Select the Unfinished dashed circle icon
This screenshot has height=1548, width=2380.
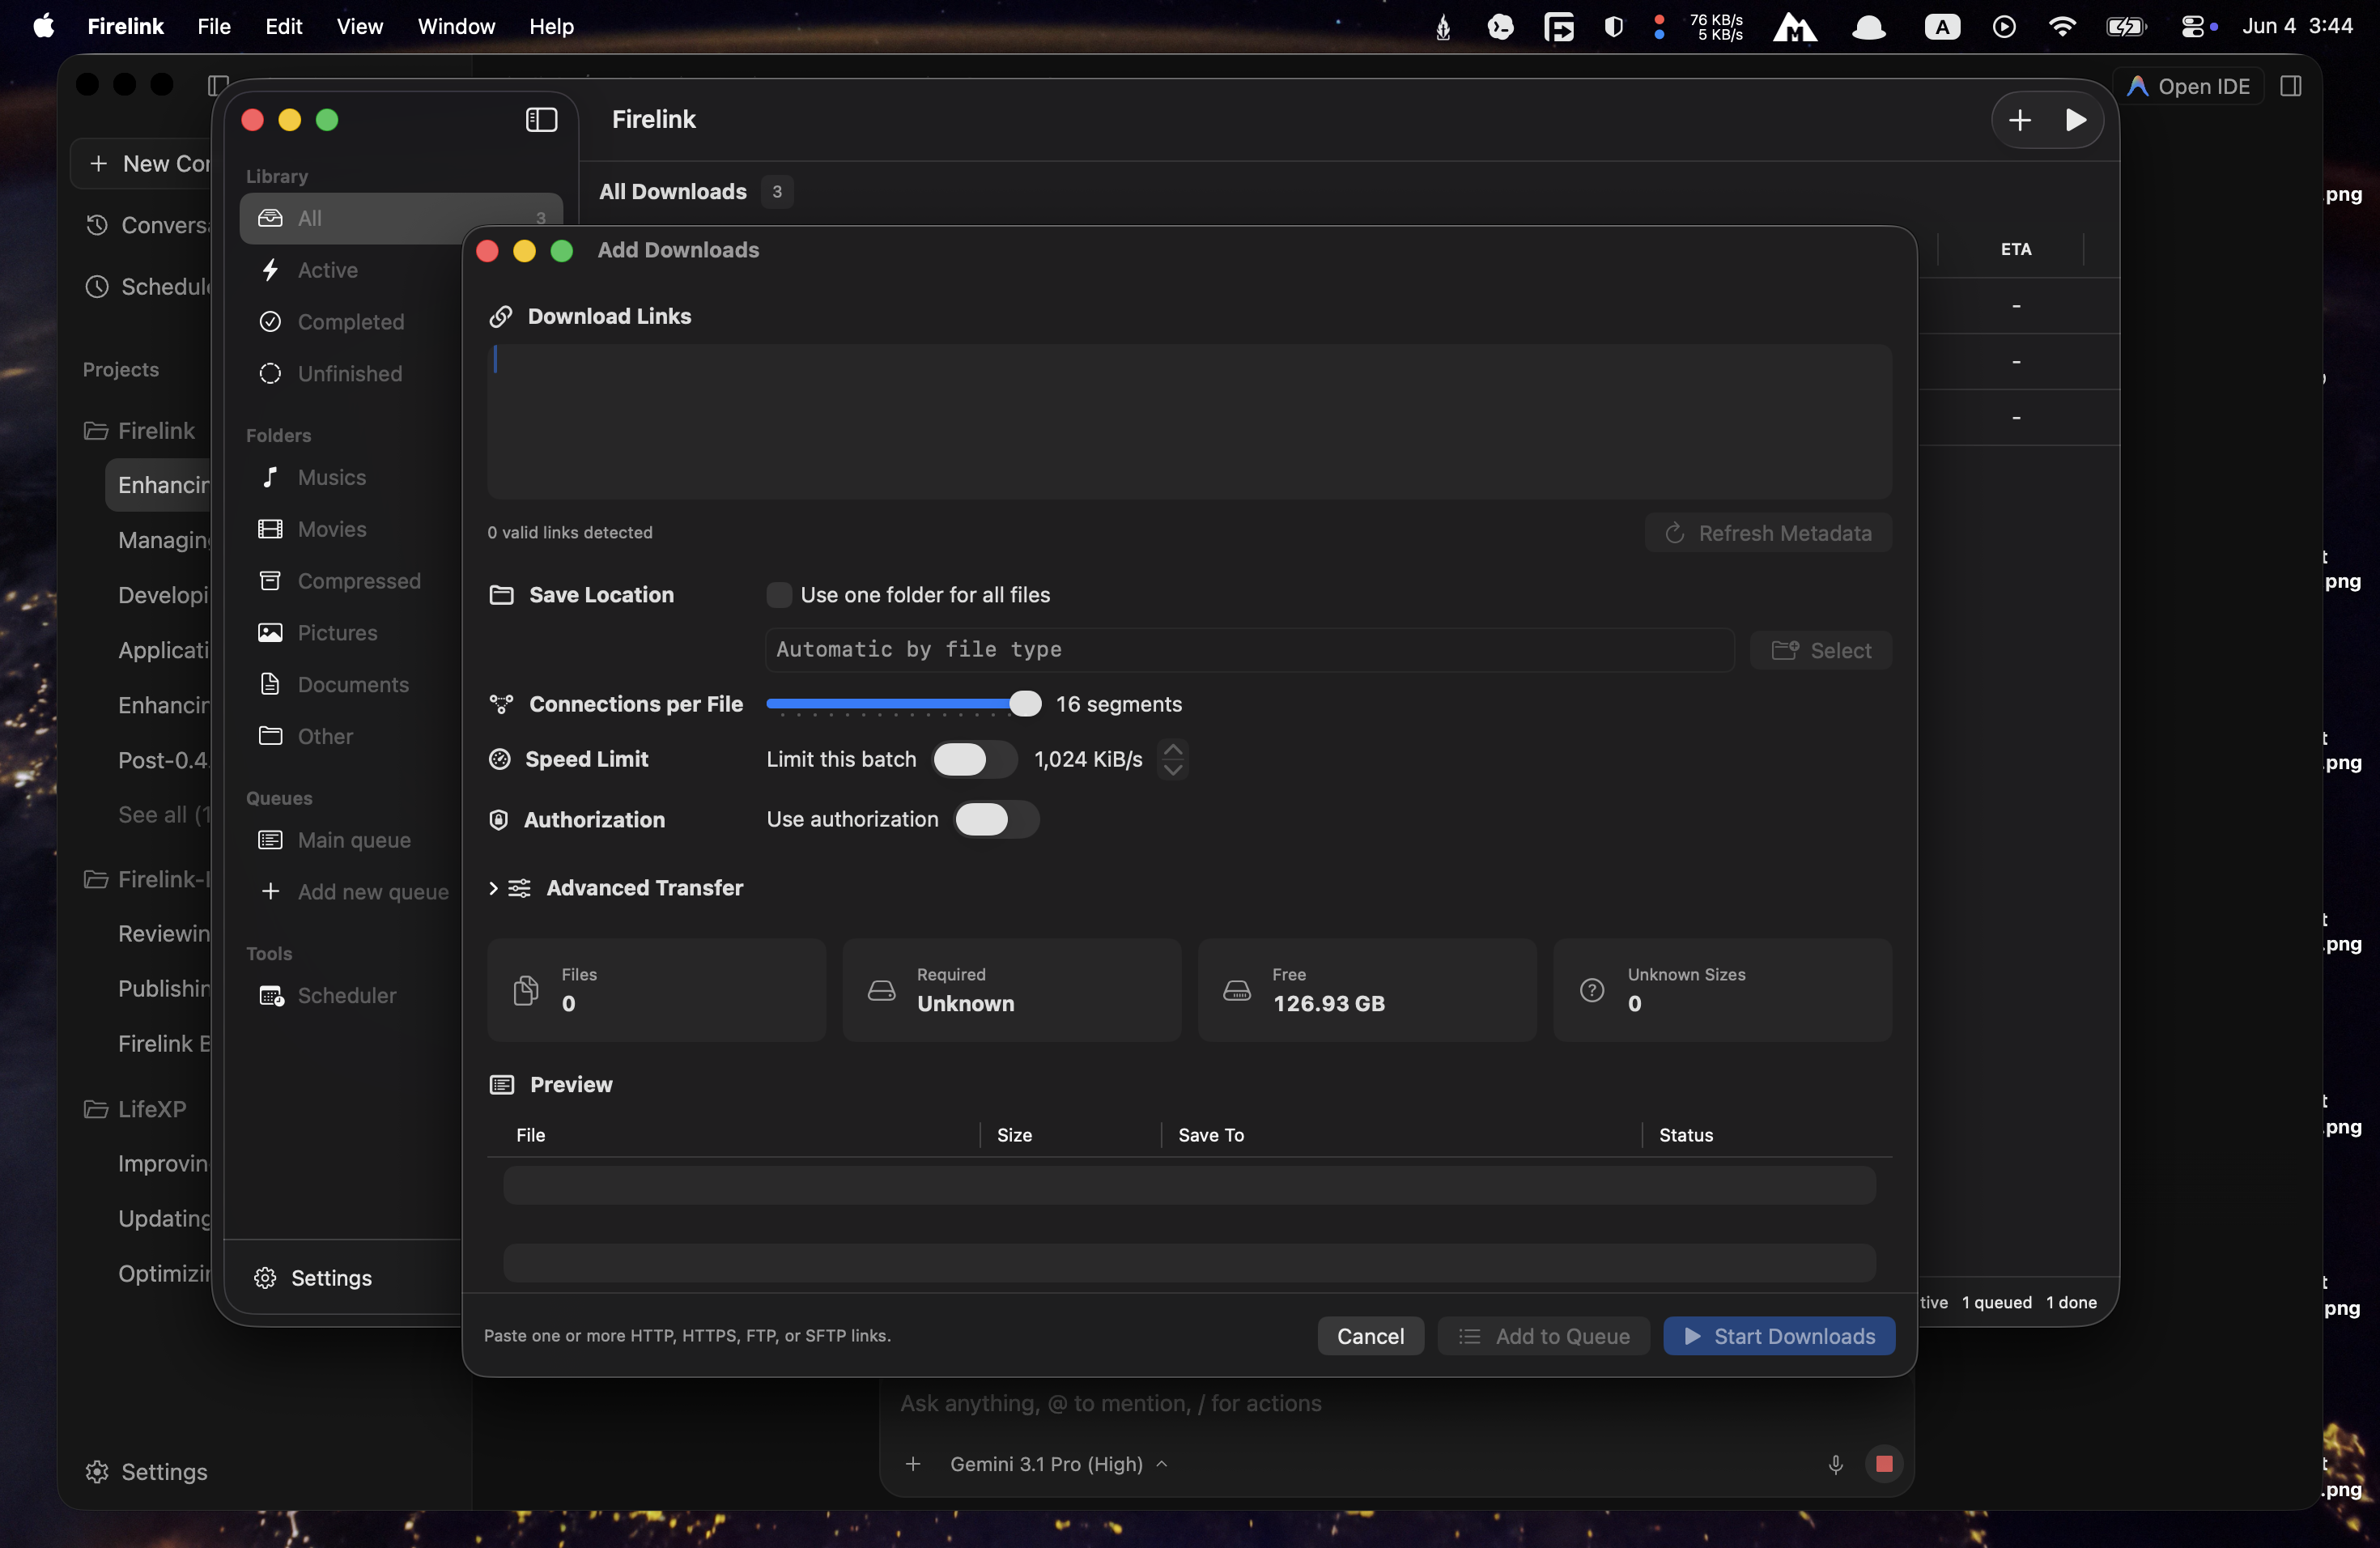[x=270, y=373]
